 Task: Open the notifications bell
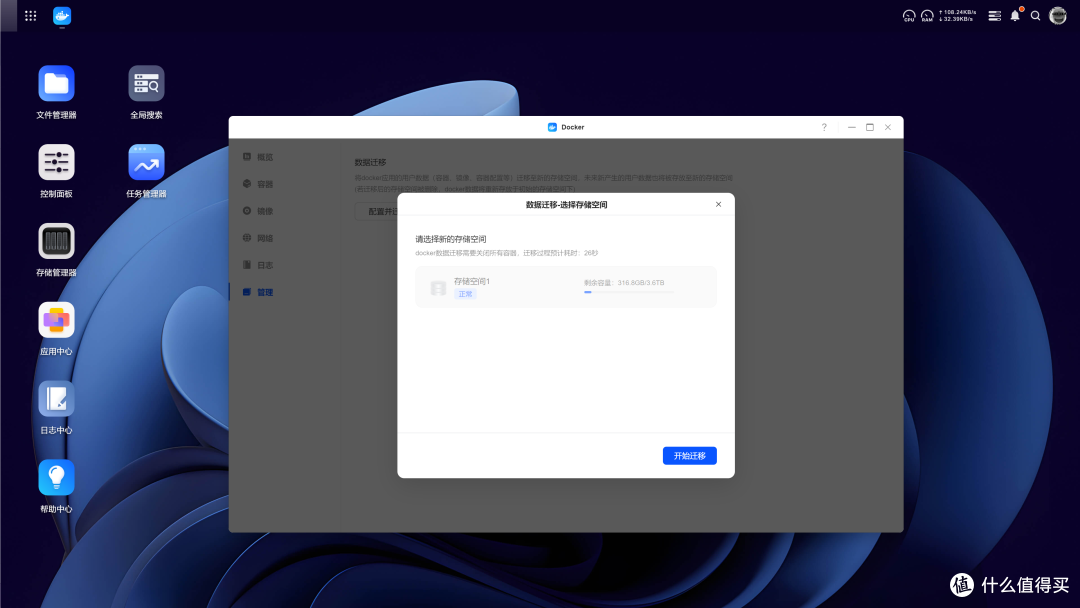(1015, 15)
